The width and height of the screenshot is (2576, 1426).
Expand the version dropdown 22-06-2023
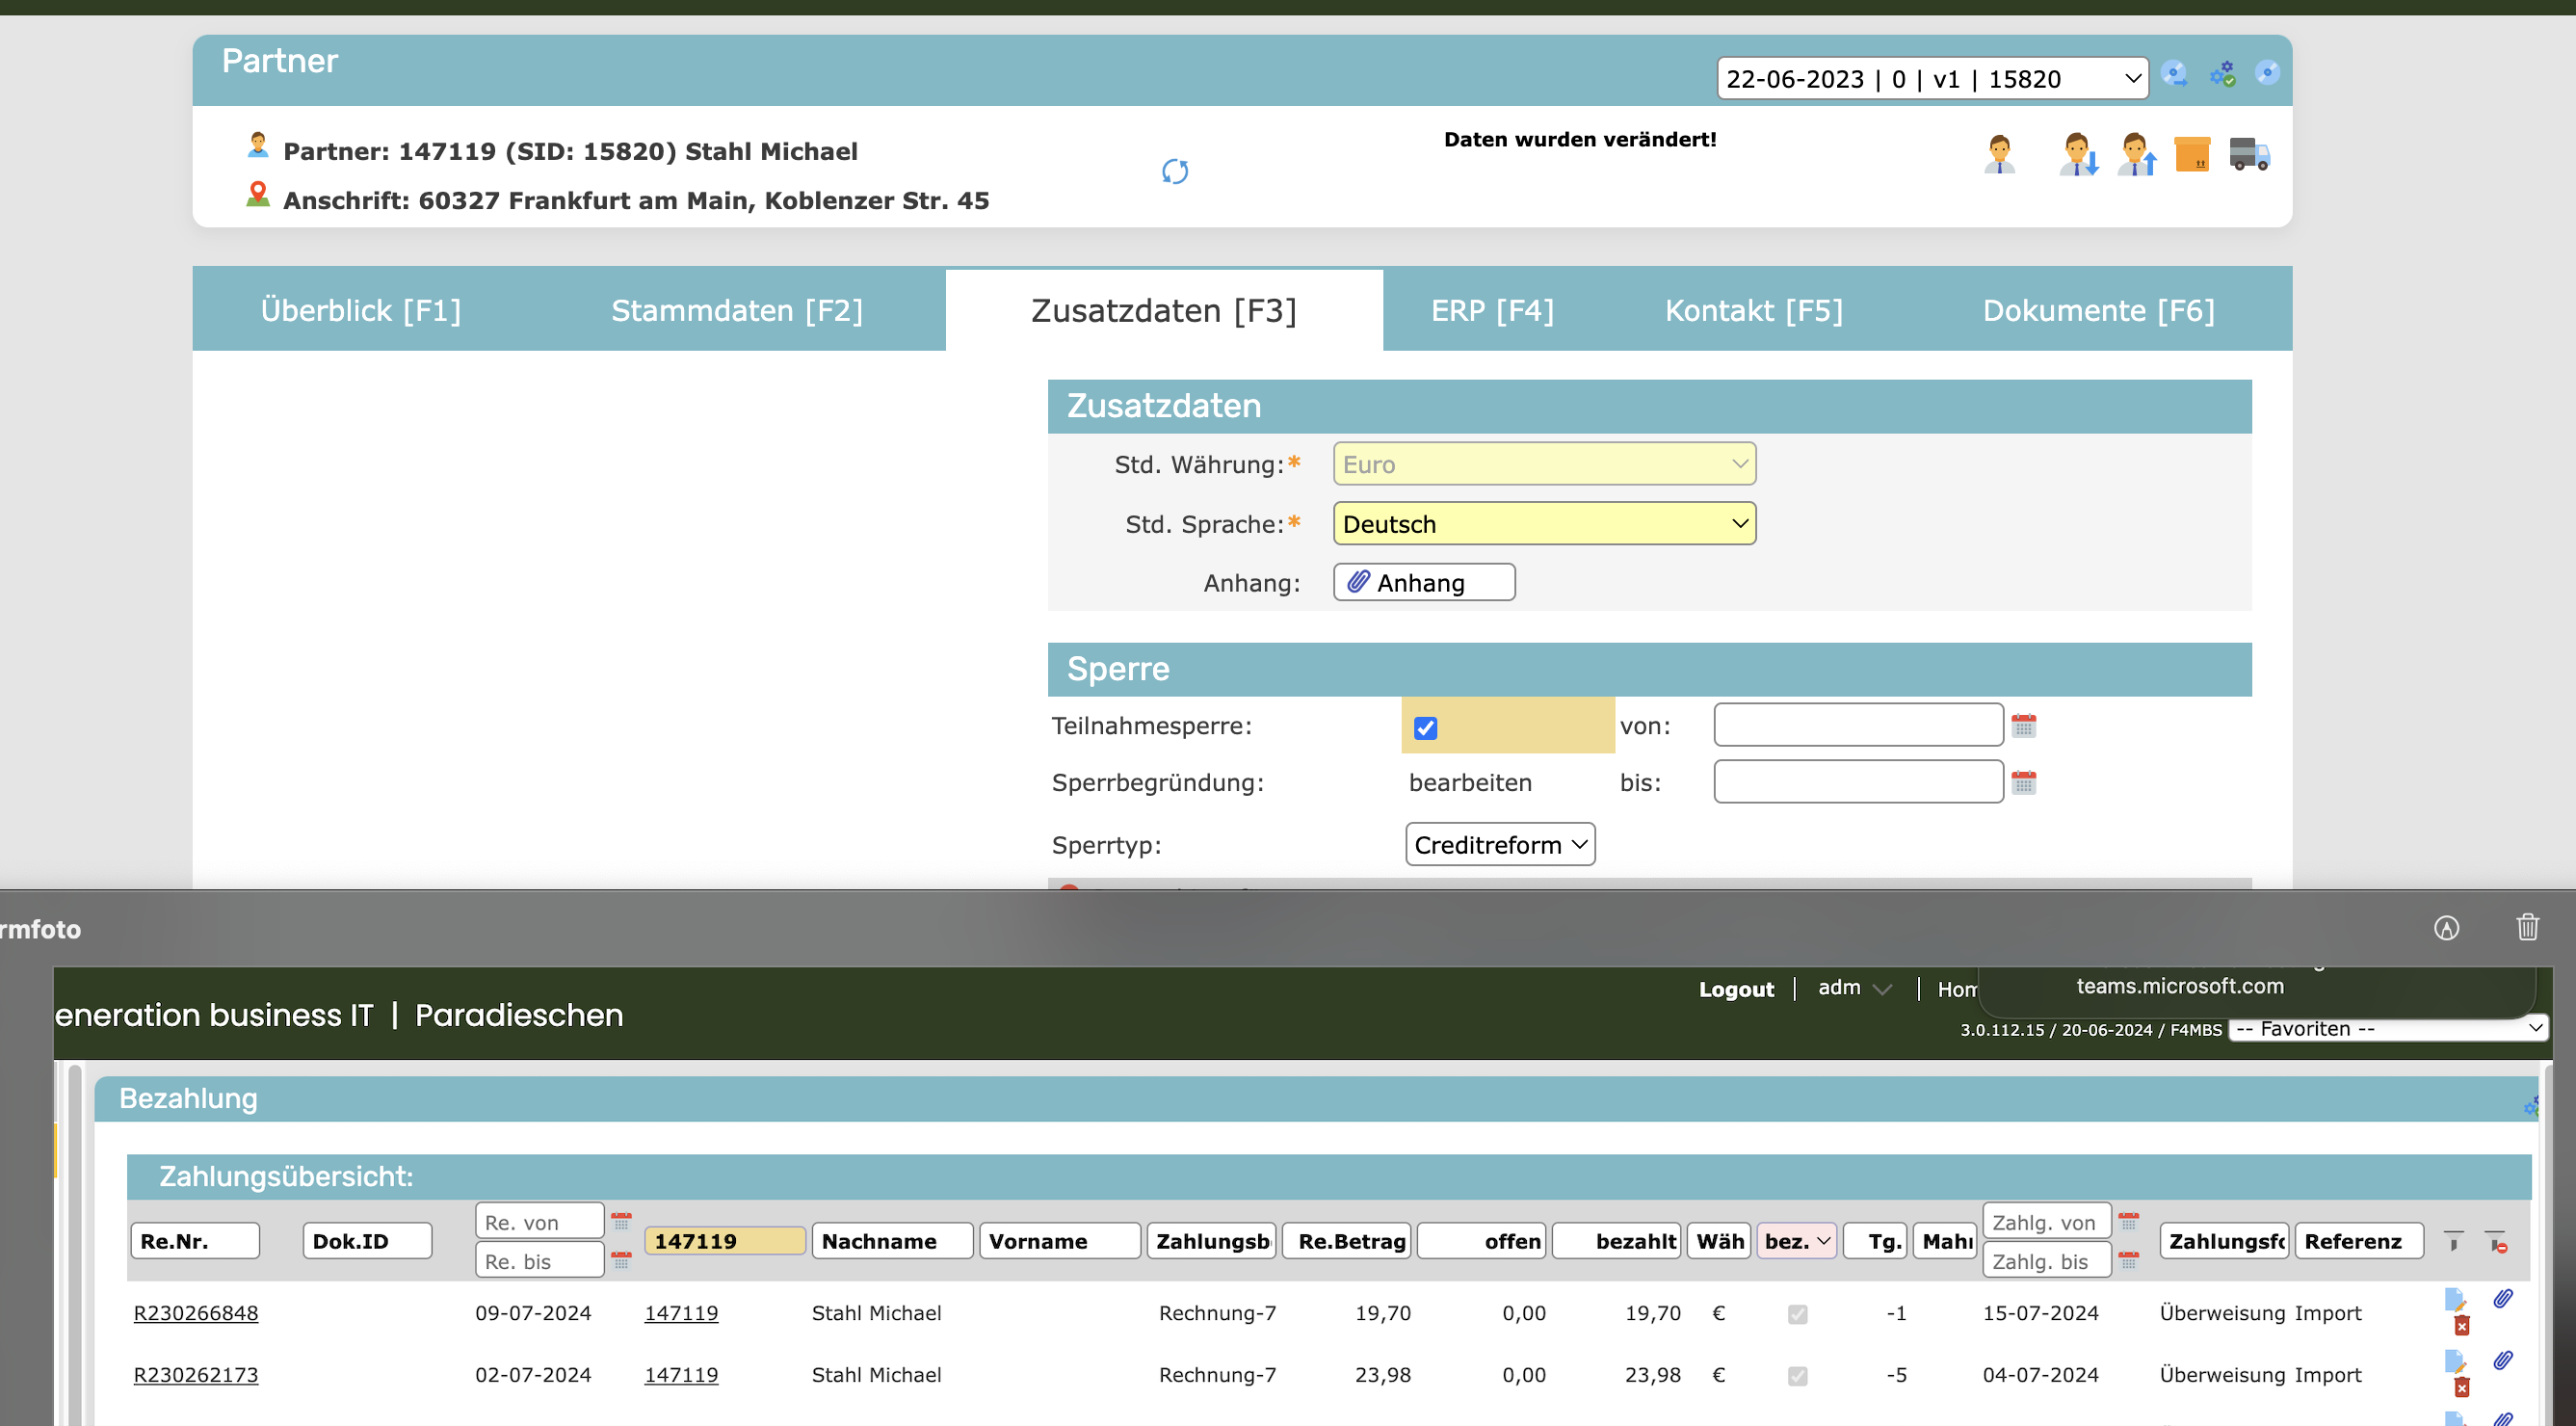point(1931,79)
